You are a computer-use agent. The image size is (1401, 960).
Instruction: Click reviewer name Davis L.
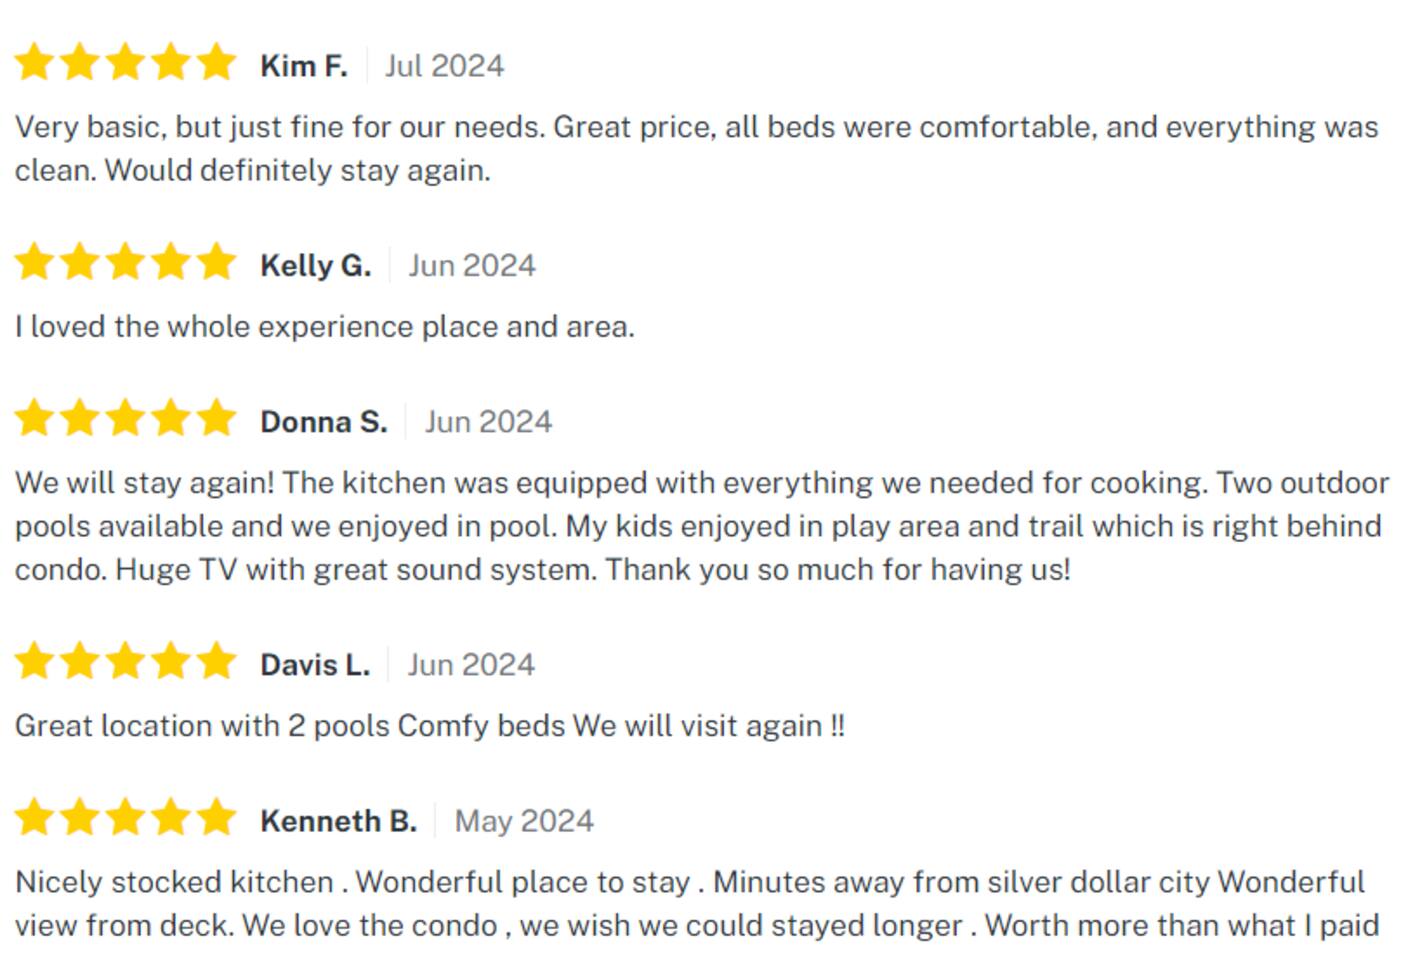(315, 665)
